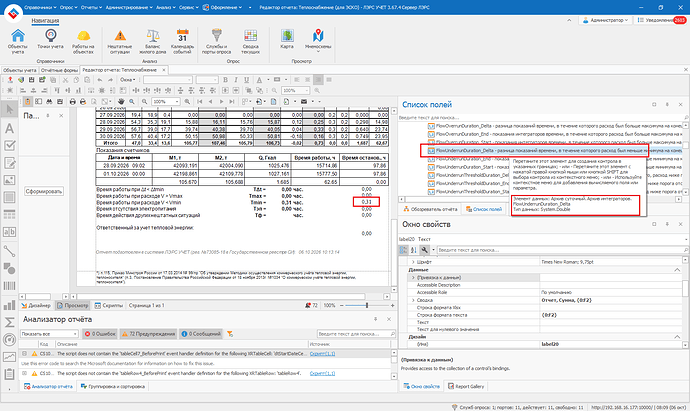This screenshot has height=411, width=690.
Task: Toggle the 0 Ошибок errors filter
Action: 100,334
